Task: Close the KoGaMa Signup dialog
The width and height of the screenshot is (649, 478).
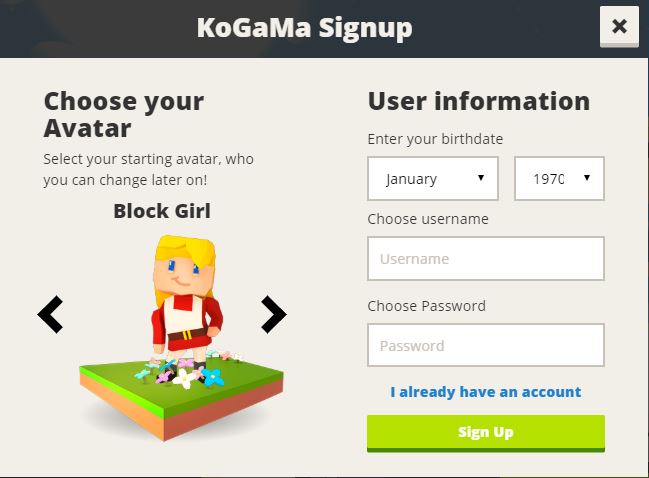Action: [x=619, y=26]
